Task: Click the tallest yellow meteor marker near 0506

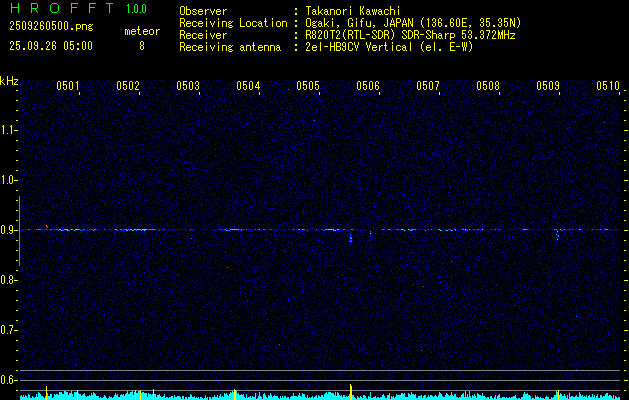Action: 351,392
